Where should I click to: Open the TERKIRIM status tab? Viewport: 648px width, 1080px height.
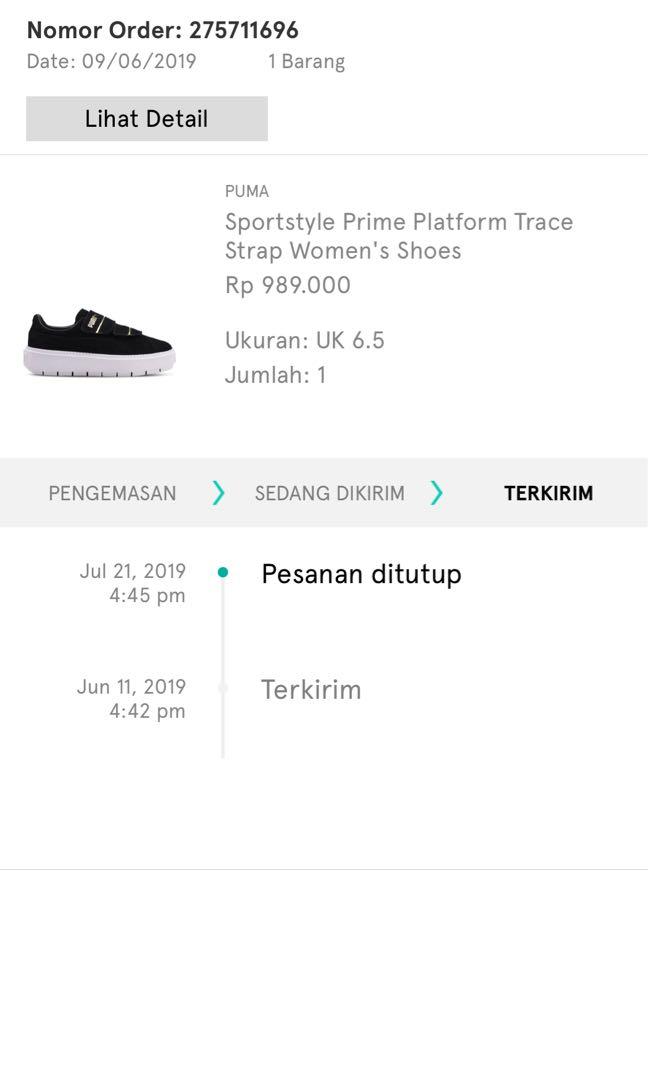547,492
